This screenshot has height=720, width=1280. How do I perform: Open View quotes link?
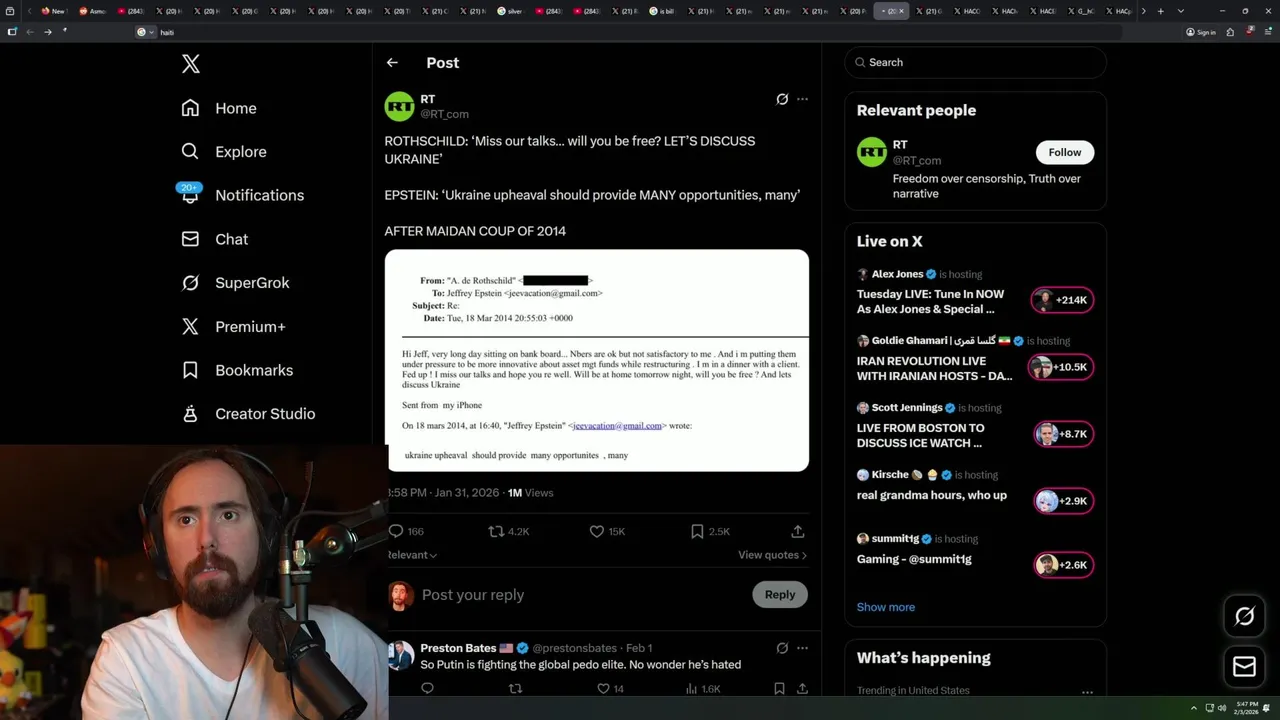coord(772,555)
